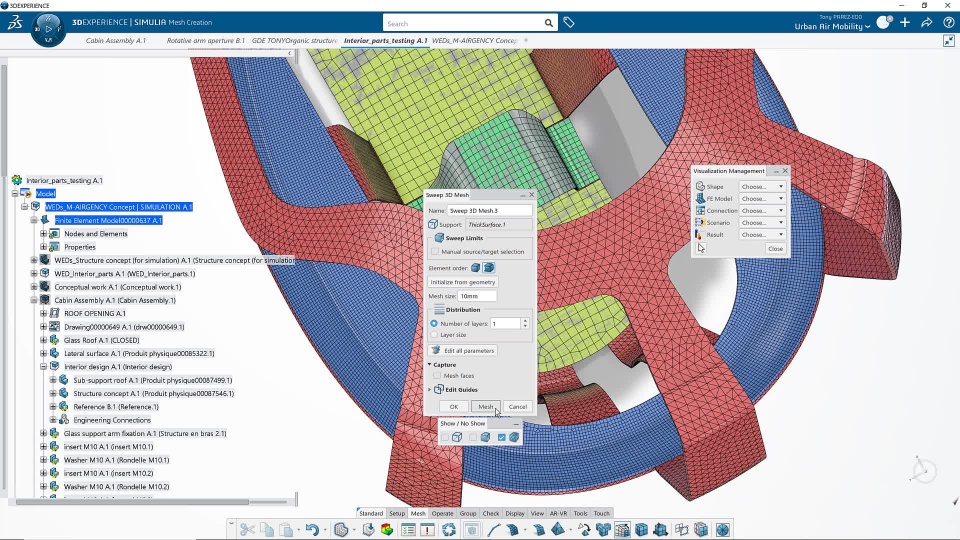Toggle second Show/No Show checkbox

(473, 437)
